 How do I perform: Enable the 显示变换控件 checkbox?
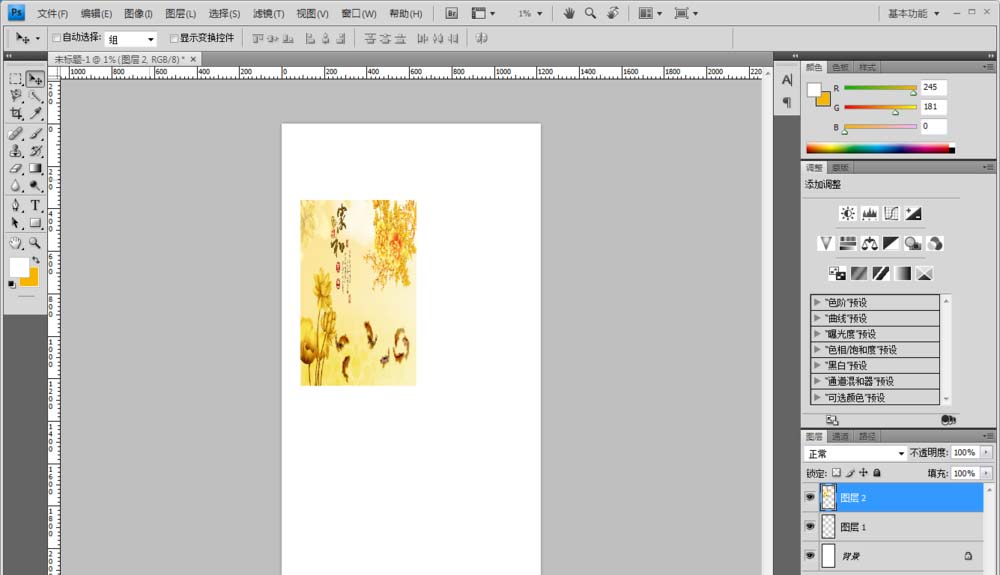(173, 38)
